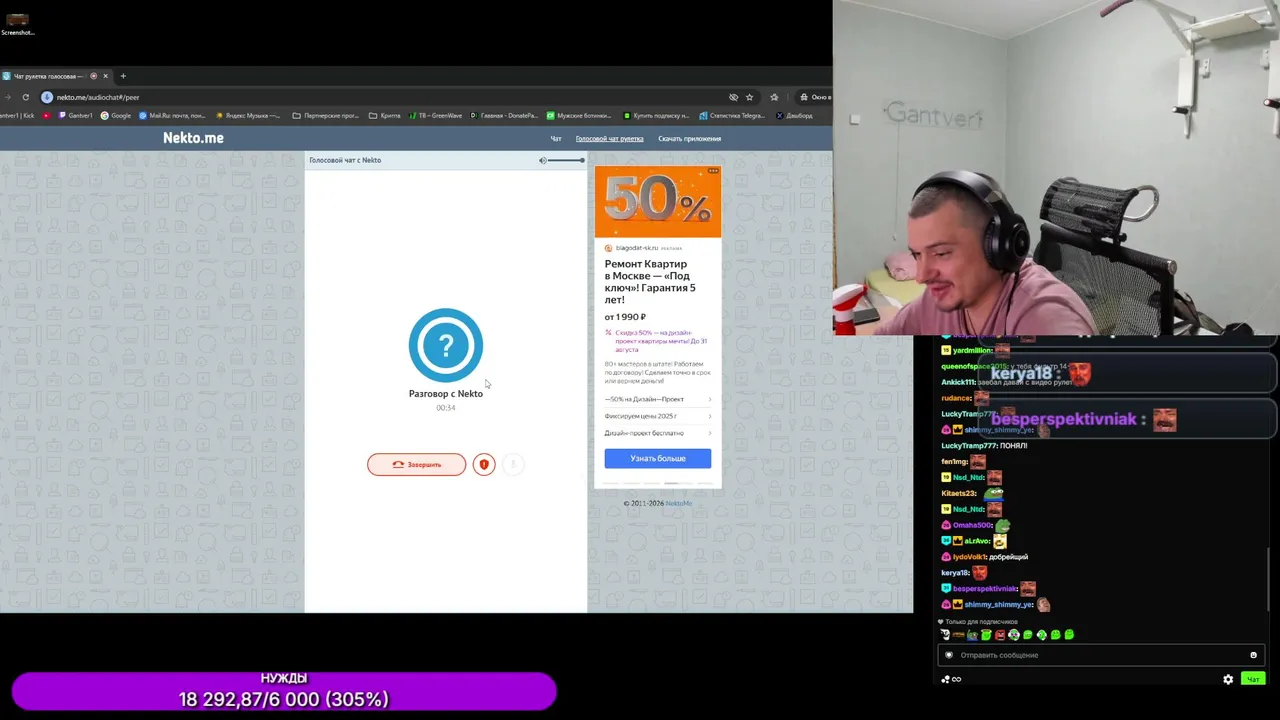Click the НУЖДЫ donation goal bar
Image resolution: width=1280 pixels, height=720 pixels.
[x=284, y=691]
